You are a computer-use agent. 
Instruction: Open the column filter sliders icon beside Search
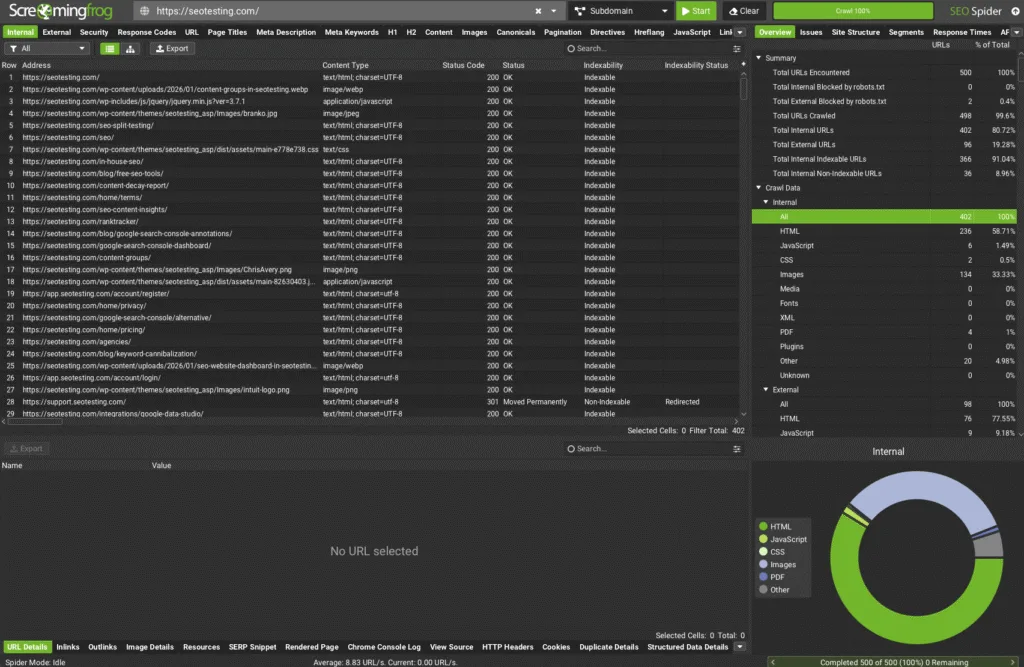736,48
